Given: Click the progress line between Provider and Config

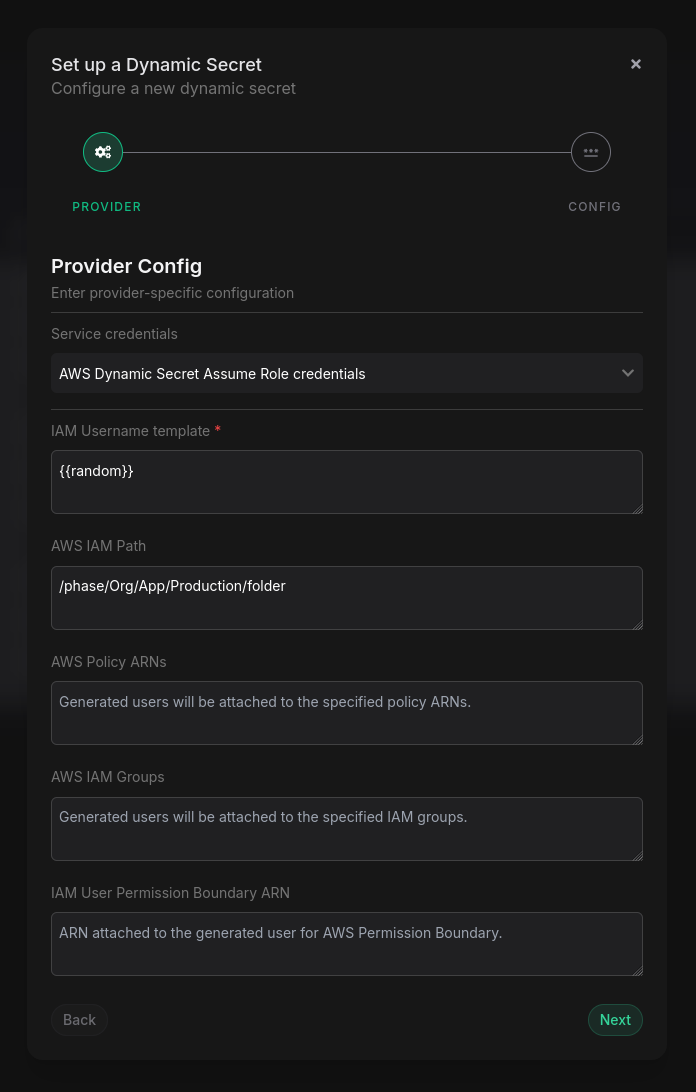Looking at the screenshot, I should point(347,152).
